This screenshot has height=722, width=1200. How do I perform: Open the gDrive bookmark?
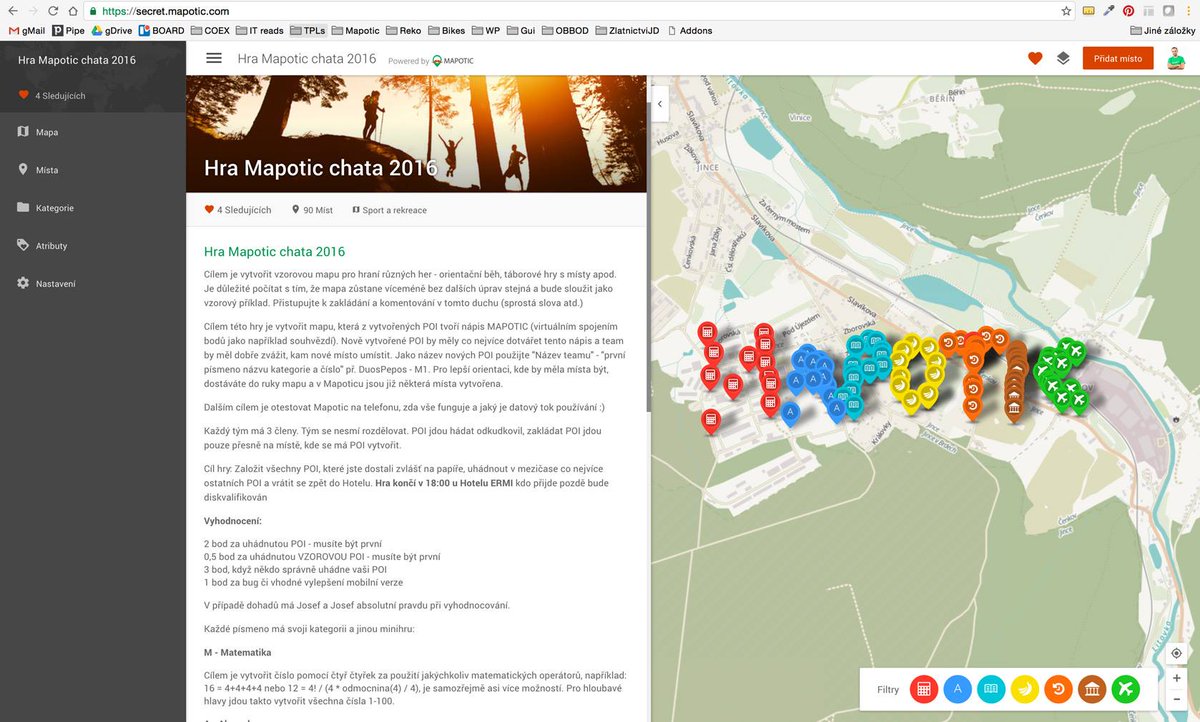click(112, 30)
